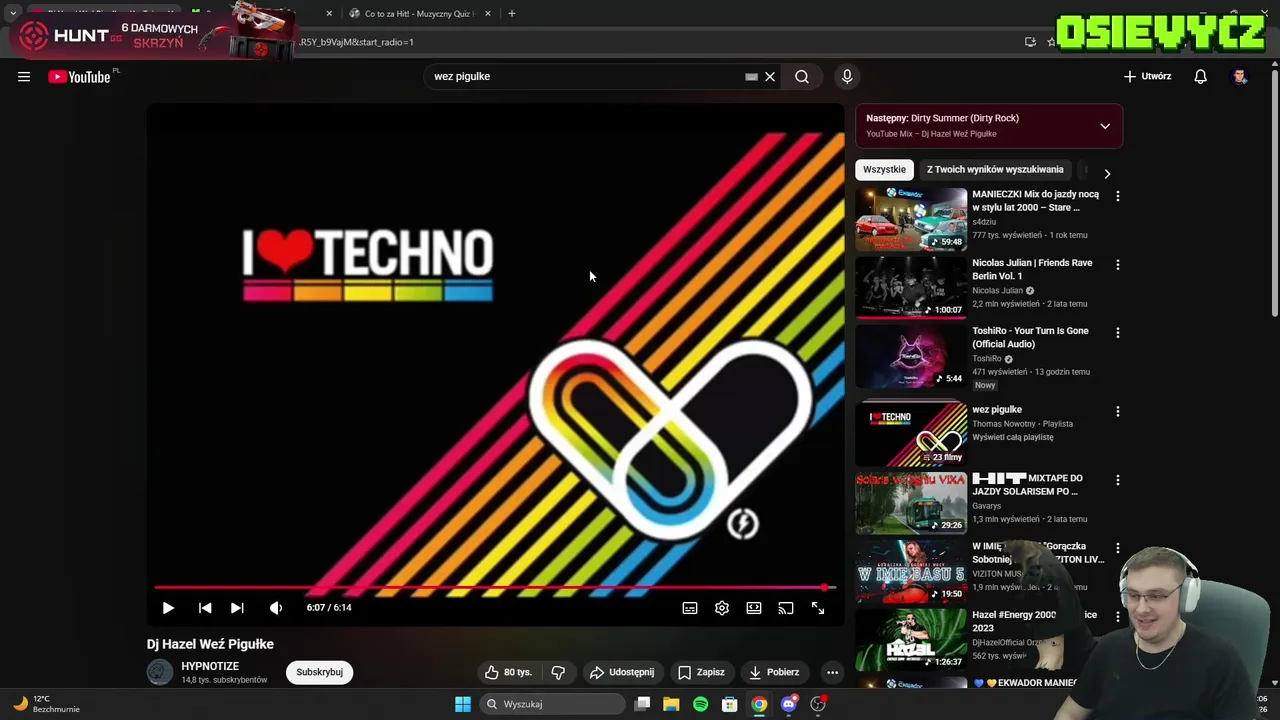Open the MANIECZKI Mix video thumbnail

coord(911,219)
